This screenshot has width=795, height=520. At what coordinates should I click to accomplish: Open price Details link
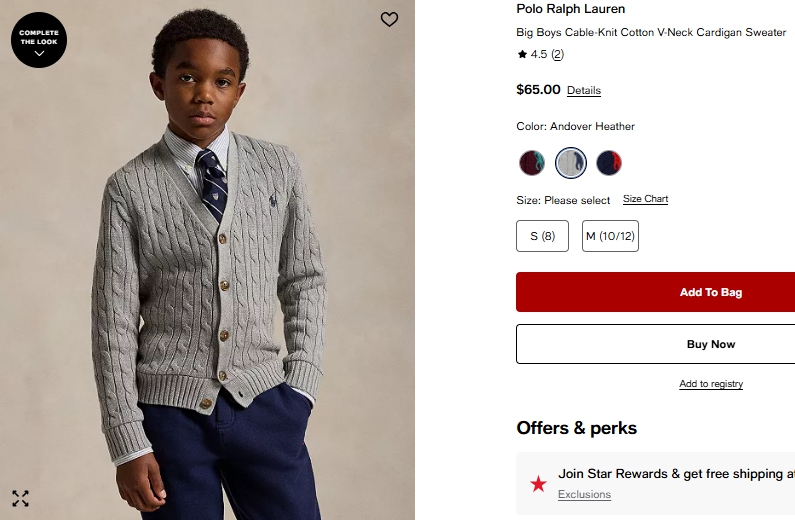(x=584, y=91)
